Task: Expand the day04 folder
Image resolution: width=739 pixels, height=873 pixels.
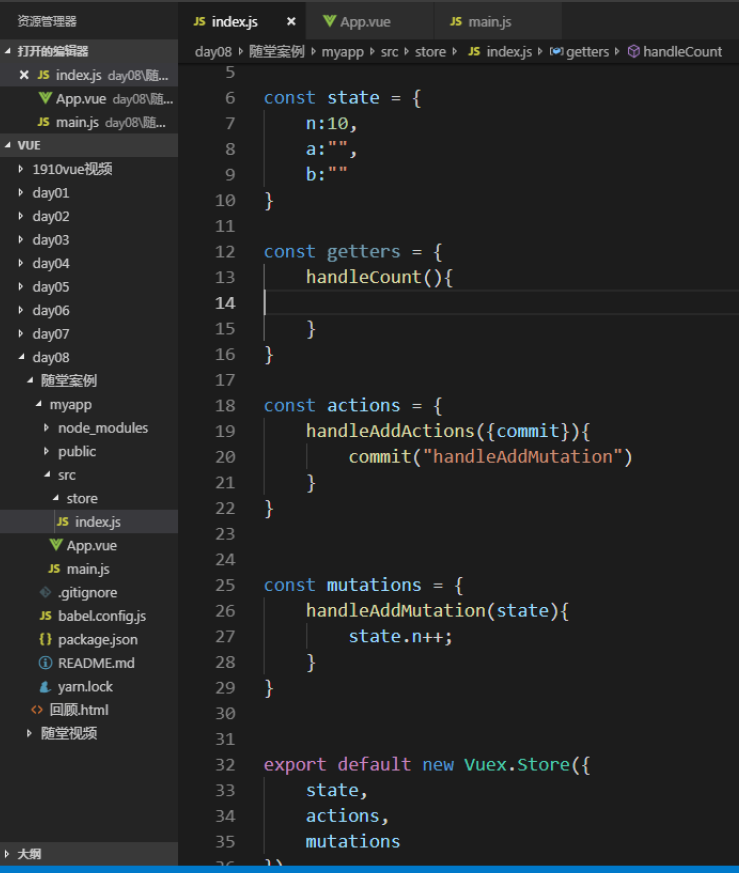Action: tap(89, 263)
